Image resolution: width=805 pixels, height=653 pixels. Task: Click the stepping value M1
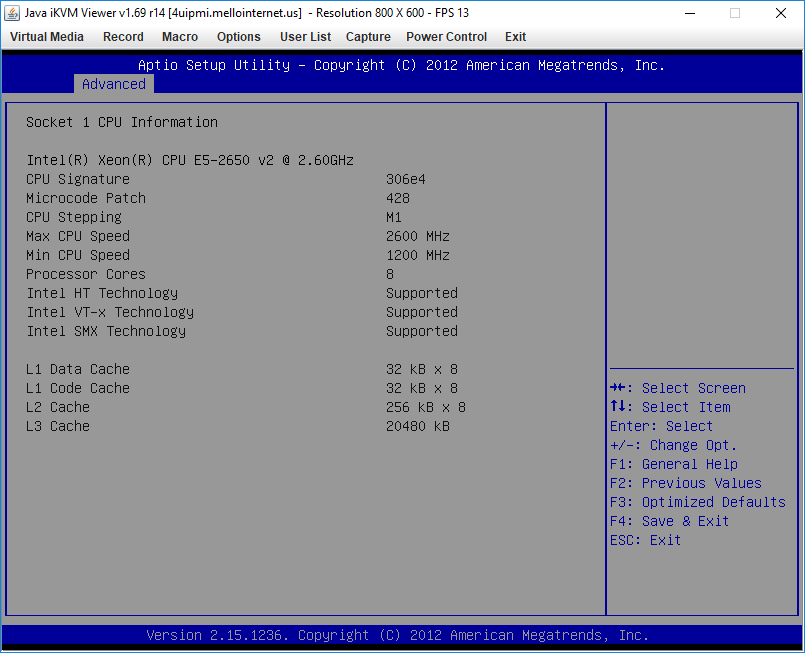point(394,217)
